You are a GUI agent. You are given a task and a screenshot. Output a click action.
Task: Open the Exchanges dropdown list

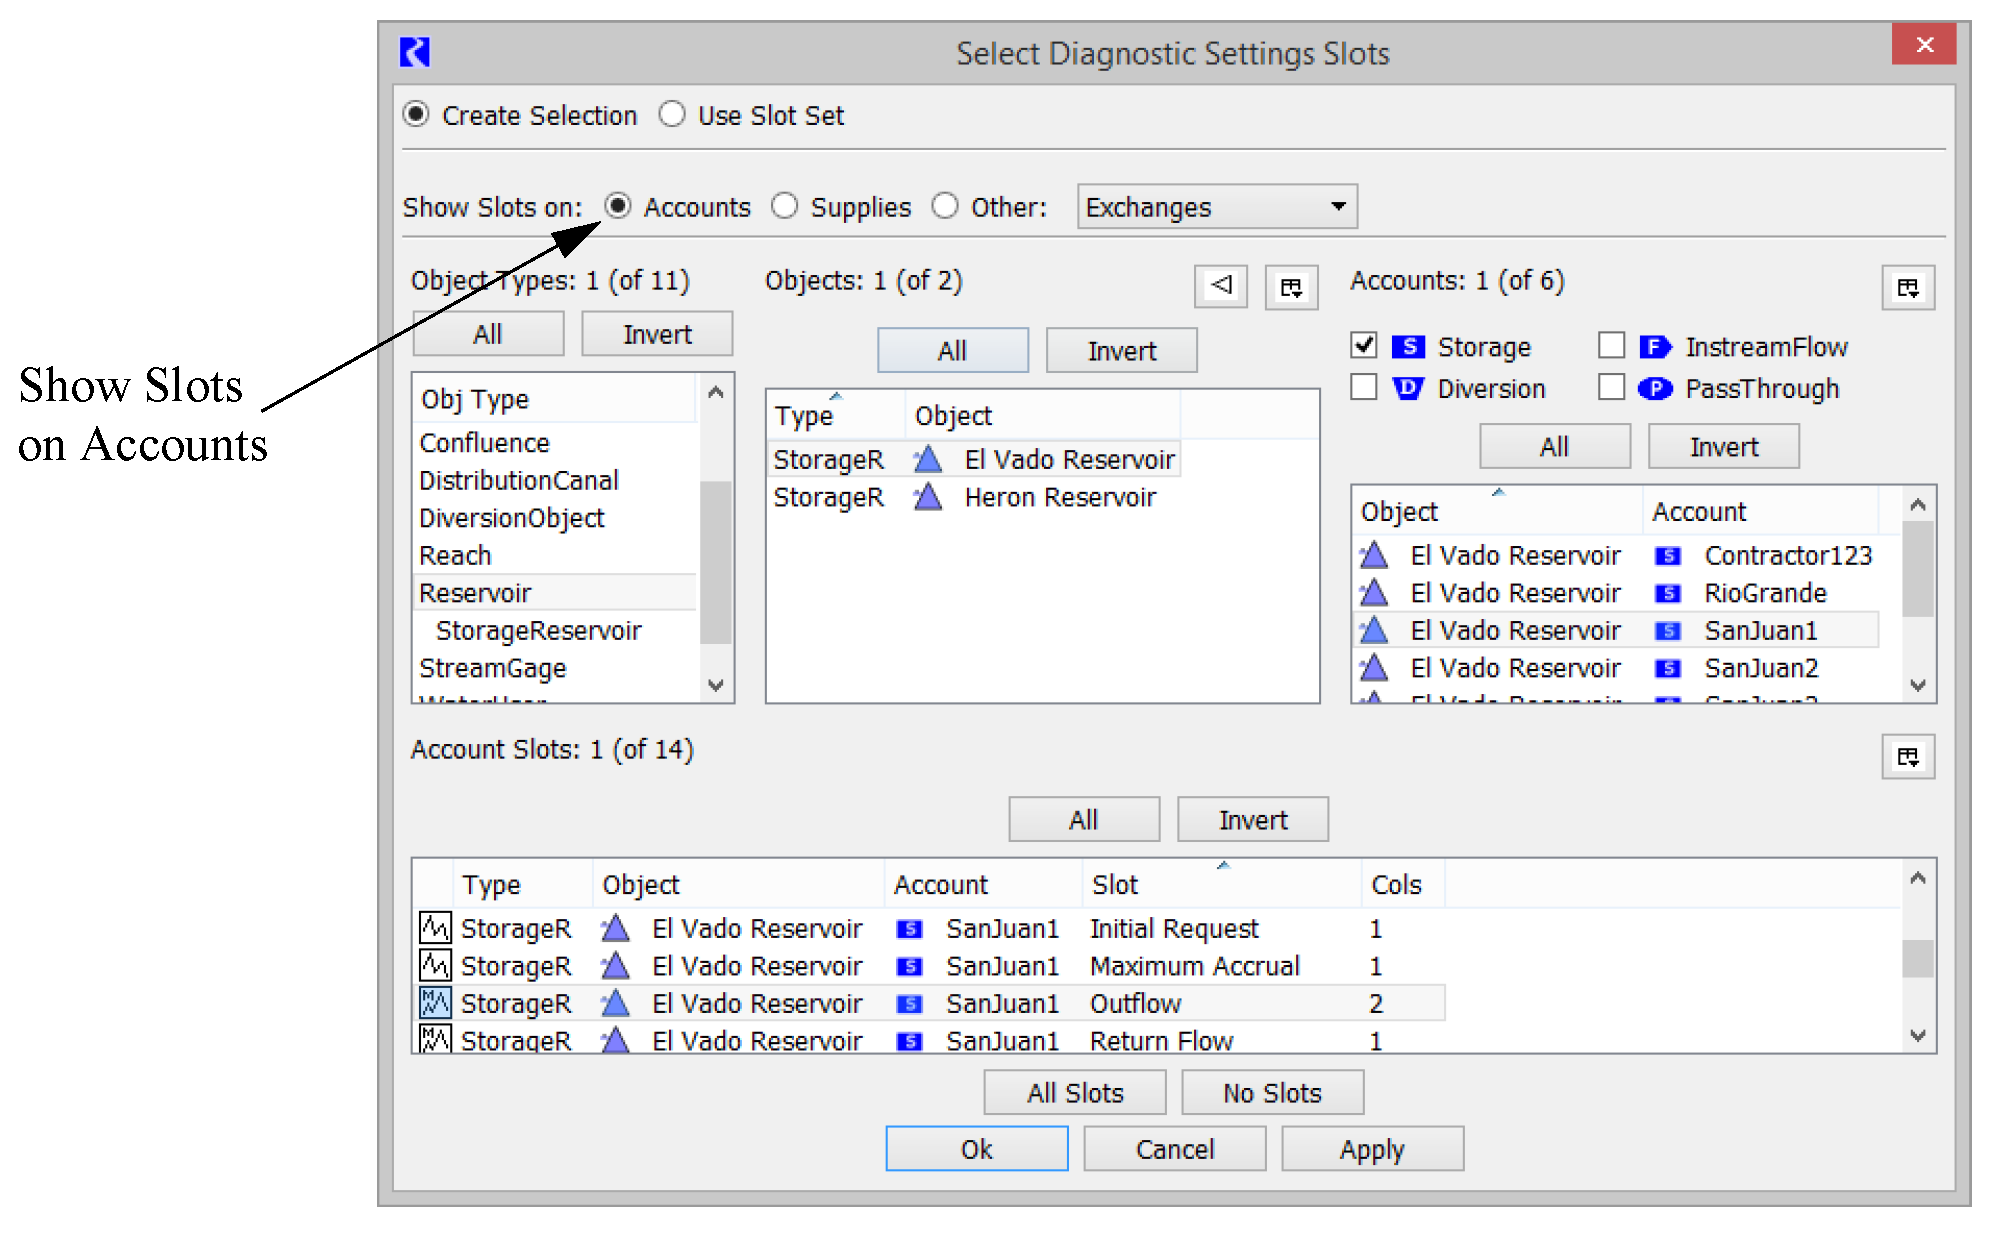pos(1216,207)
